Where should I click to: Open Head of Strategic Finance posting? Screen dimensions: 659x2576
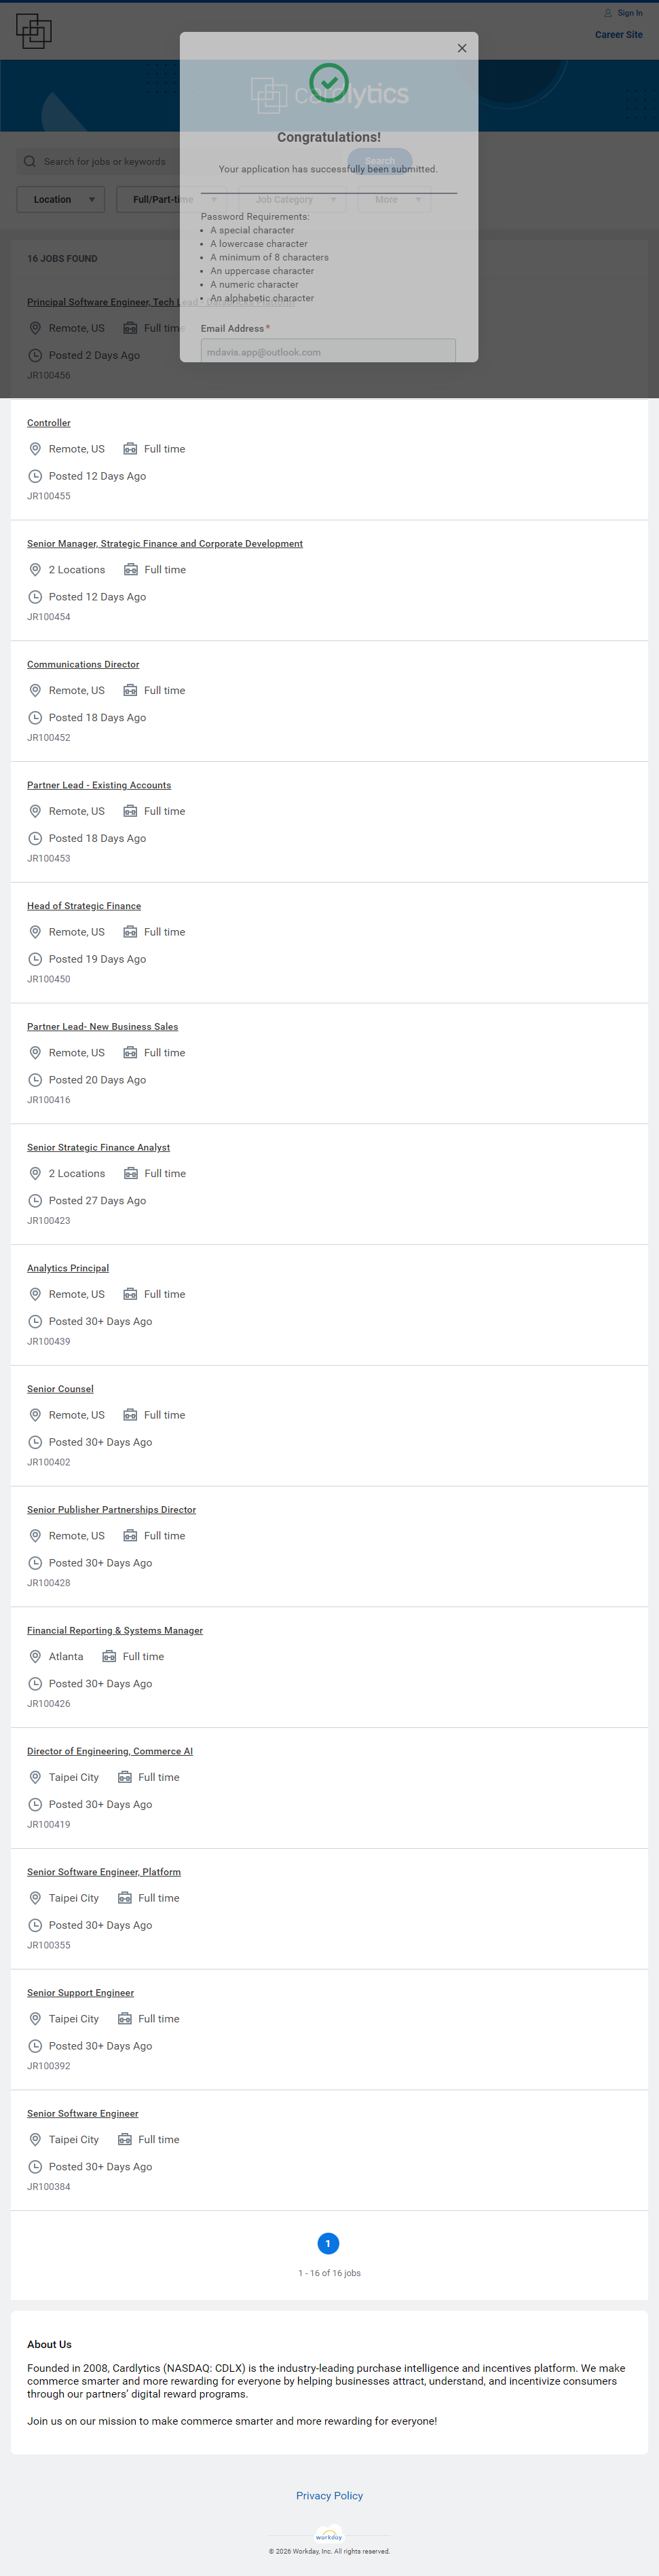pyautogui.click(x=84, y=906)
